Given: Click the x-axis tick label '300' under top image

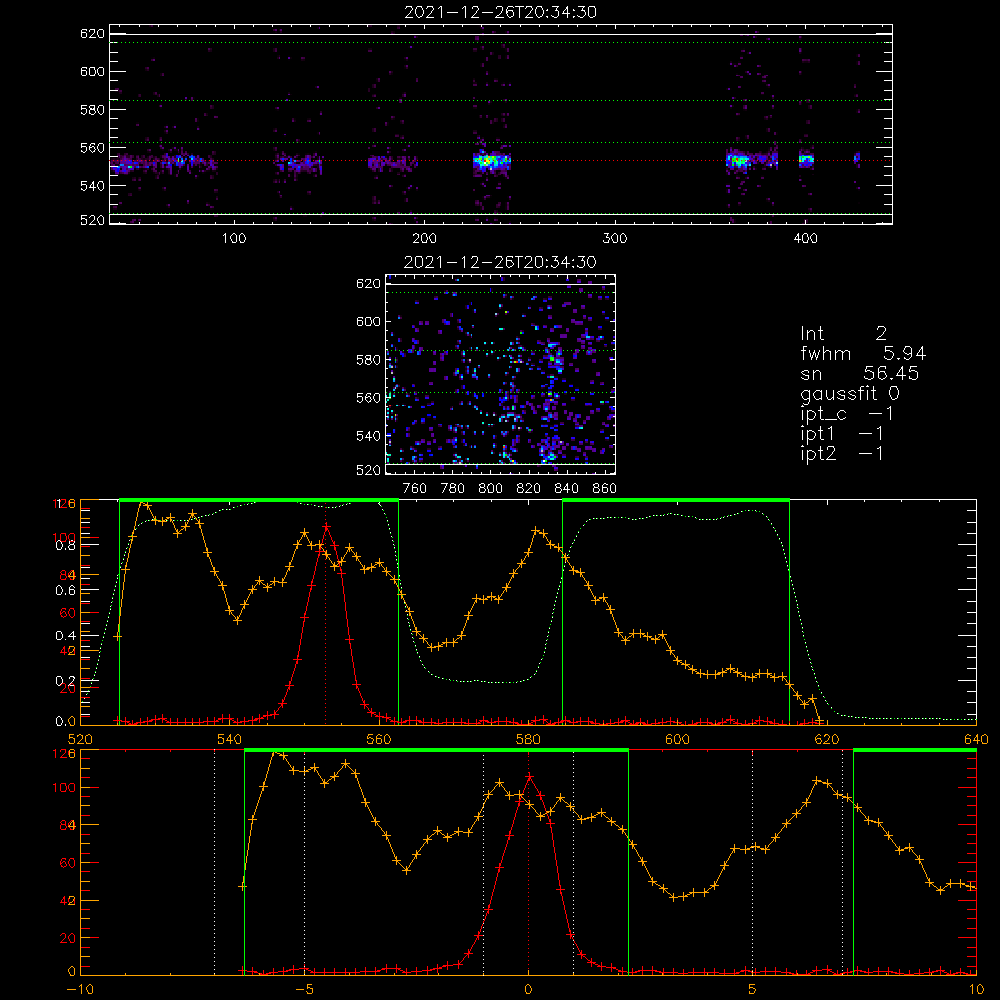Looking at the screenshot, I should pyautogui.click(x=615, y=239).
